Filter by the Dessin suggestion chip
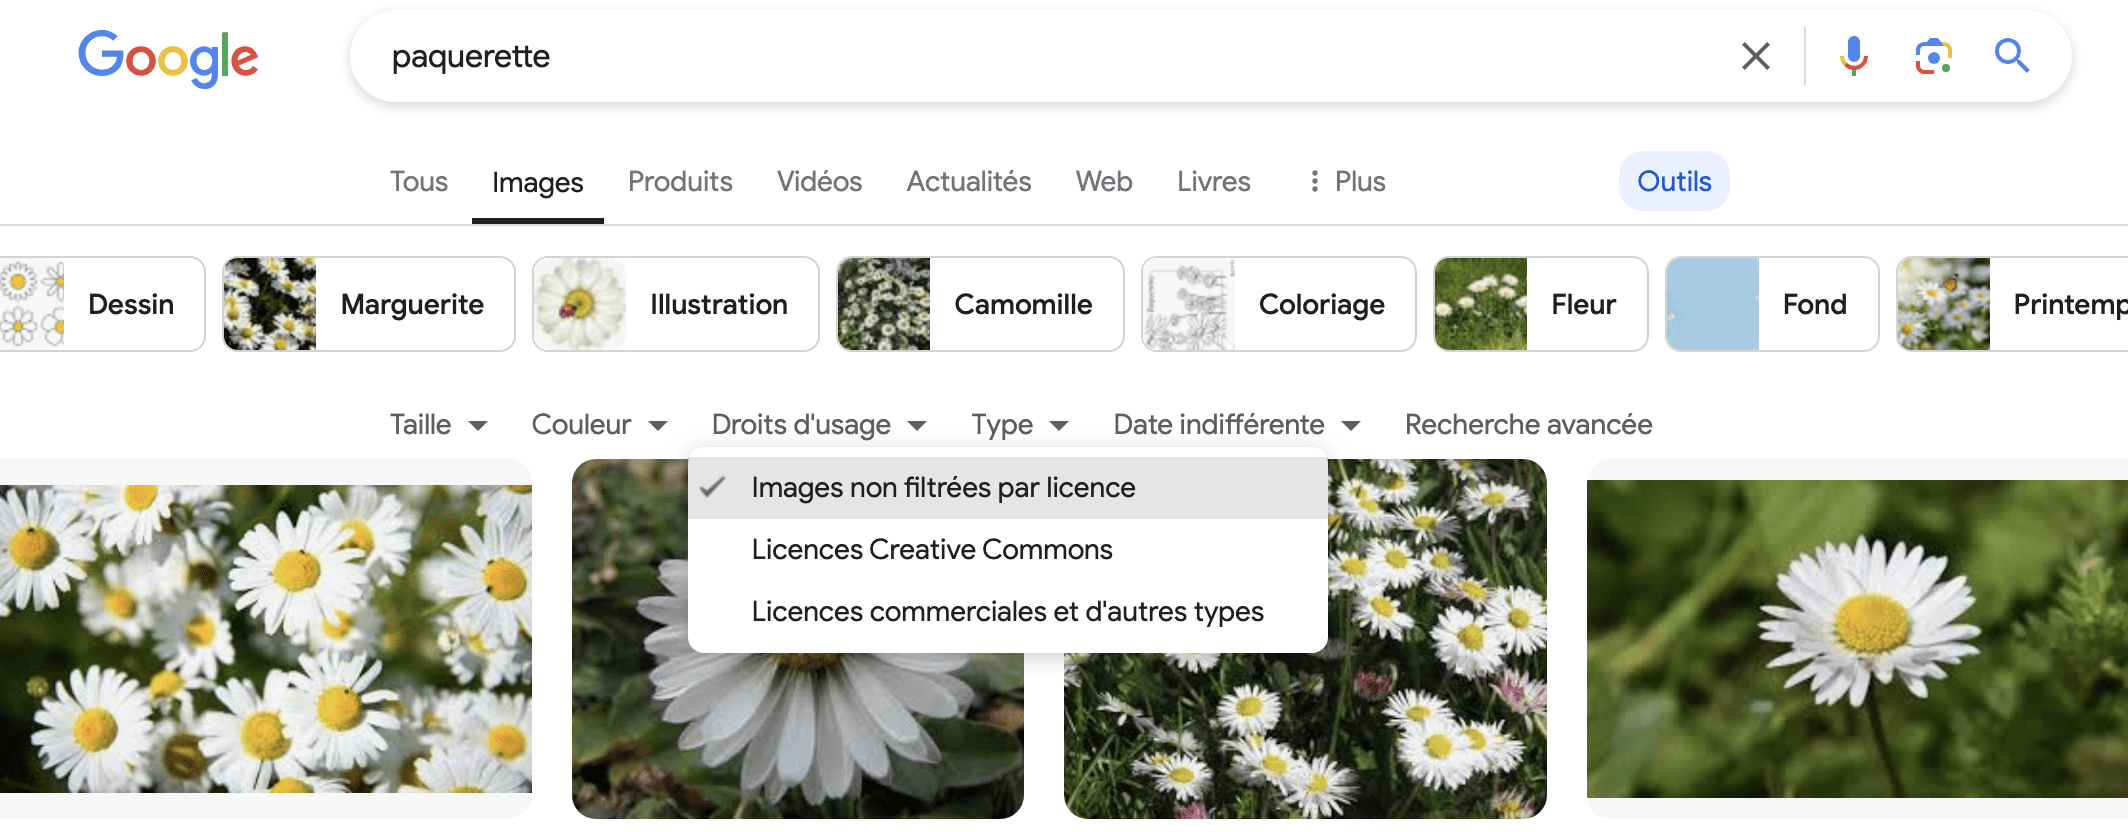Viewport: 2128px width, 832px height. click(101, 304)
